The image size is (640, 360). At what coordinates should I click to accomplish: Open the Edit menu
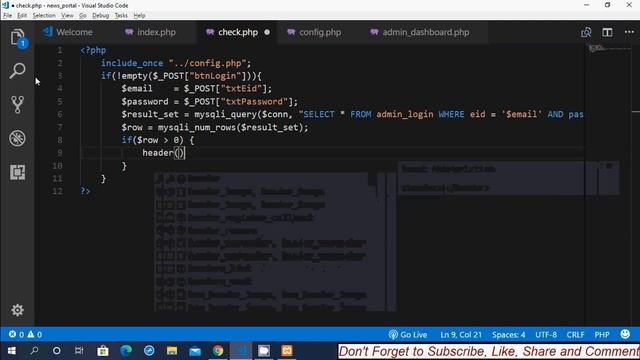coord(22,16)
